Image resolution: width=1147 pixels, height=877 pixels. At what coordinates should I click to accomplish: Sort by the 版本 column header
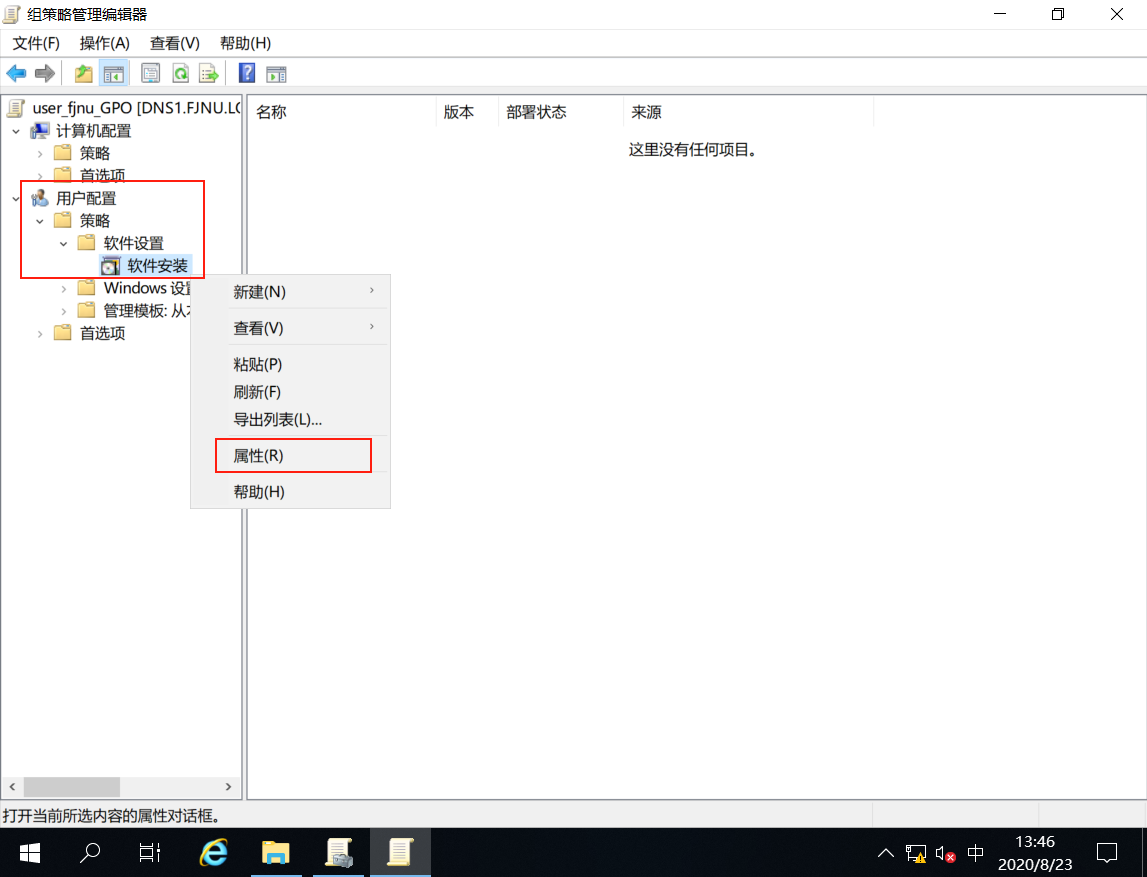pyautogui.click(x=467, y=112)
